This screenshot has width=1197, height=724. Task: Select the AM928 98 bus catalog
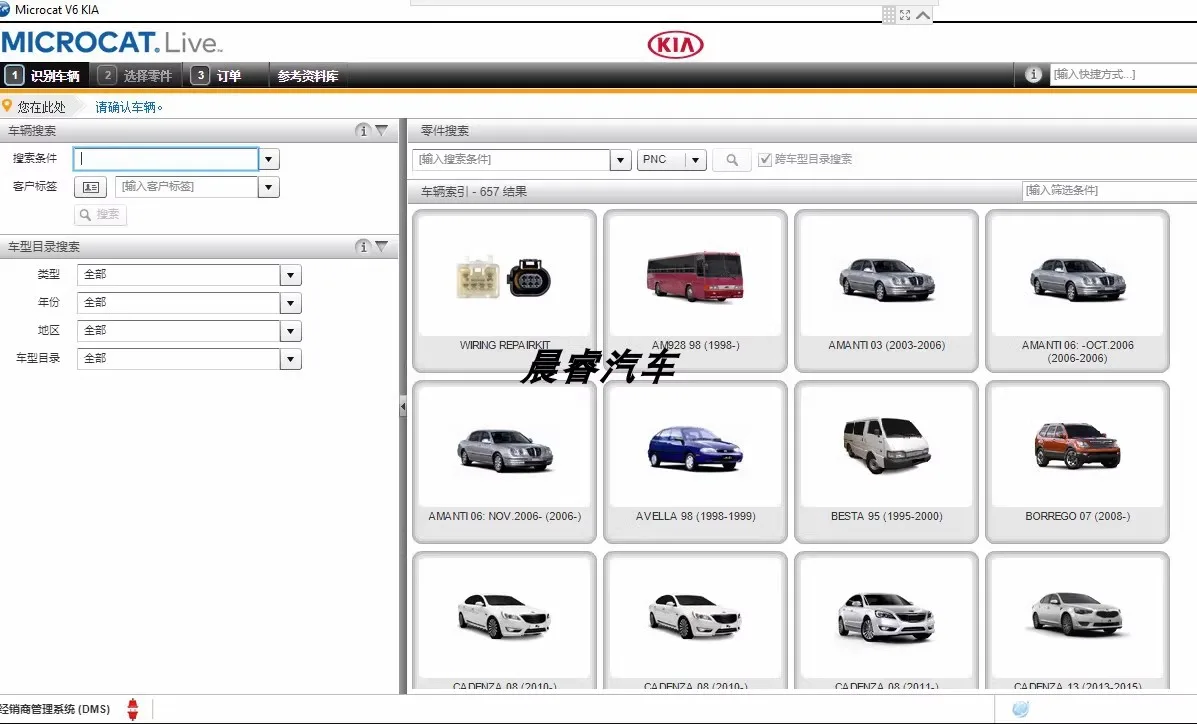coord(695,291)
